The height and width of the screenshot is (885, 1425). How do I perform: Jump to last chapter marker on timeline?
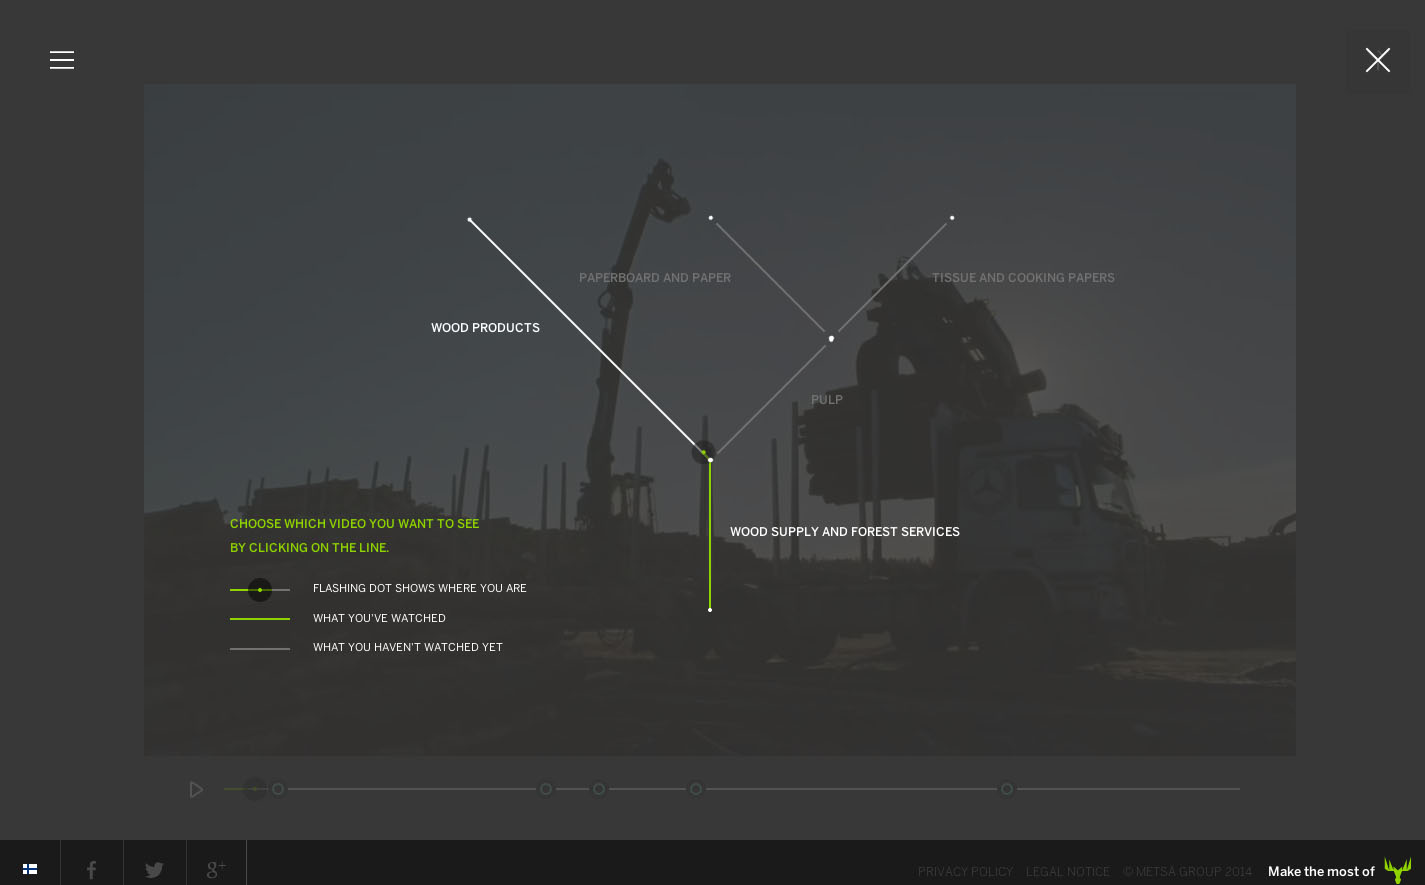(x=1007, y=789)
